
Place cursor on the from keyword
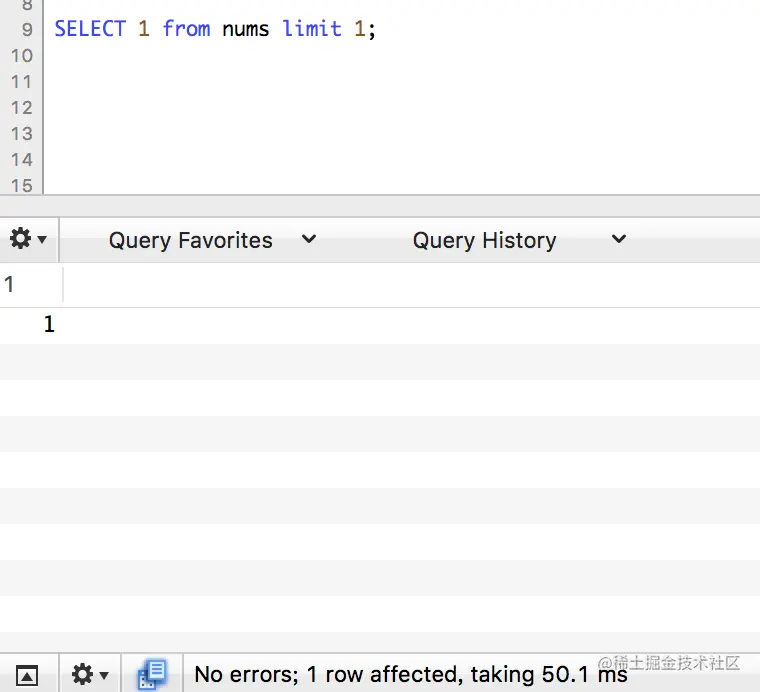pos(186,29)
